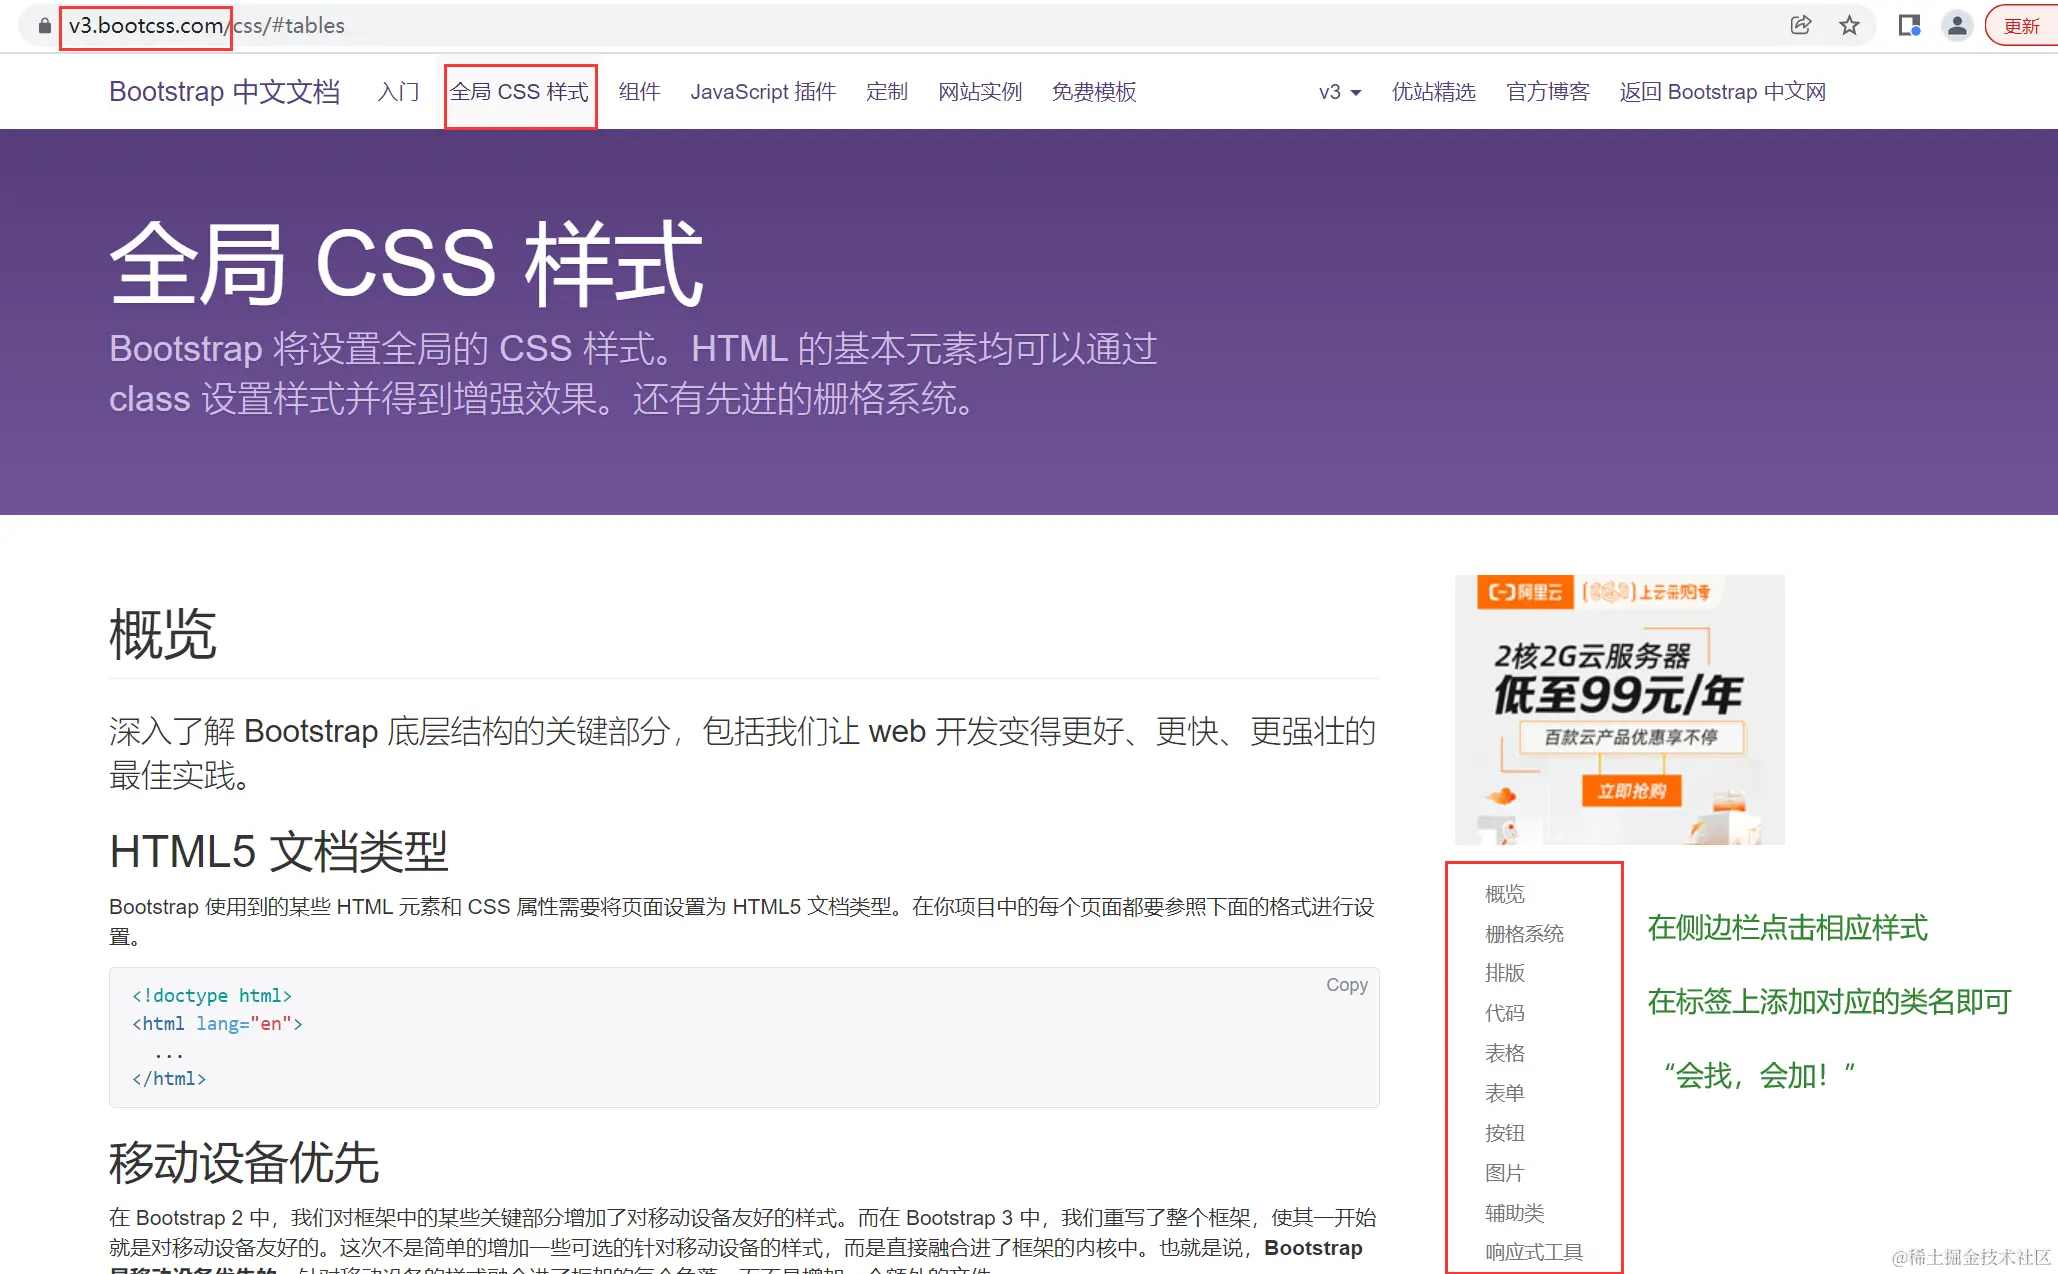Image resolution: width=2058 pixels, height=1274 pixels.
Task: Open the browser side panel icon
Action: tap(1909, 25)
